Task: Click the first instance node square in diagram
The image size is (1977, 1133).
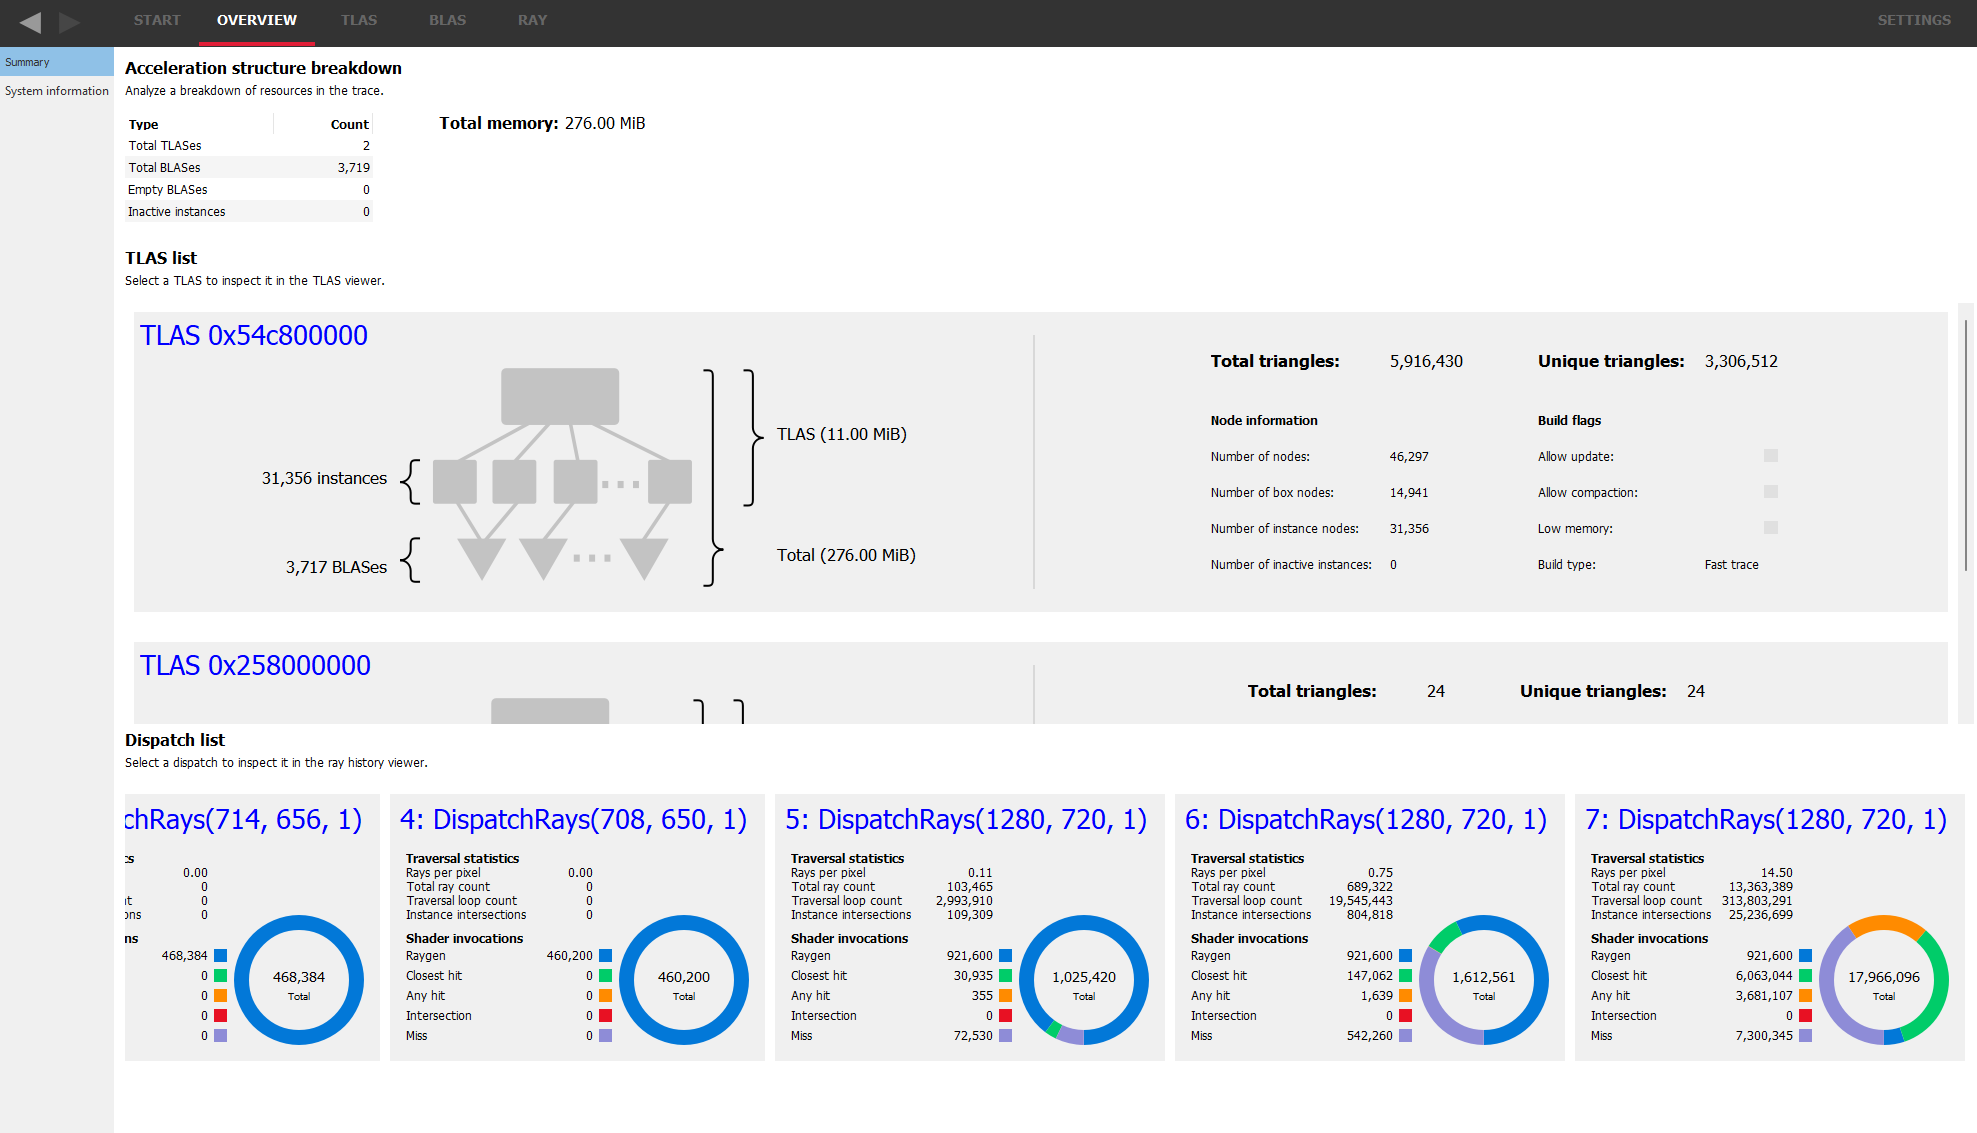Action: tap(455, 482)
